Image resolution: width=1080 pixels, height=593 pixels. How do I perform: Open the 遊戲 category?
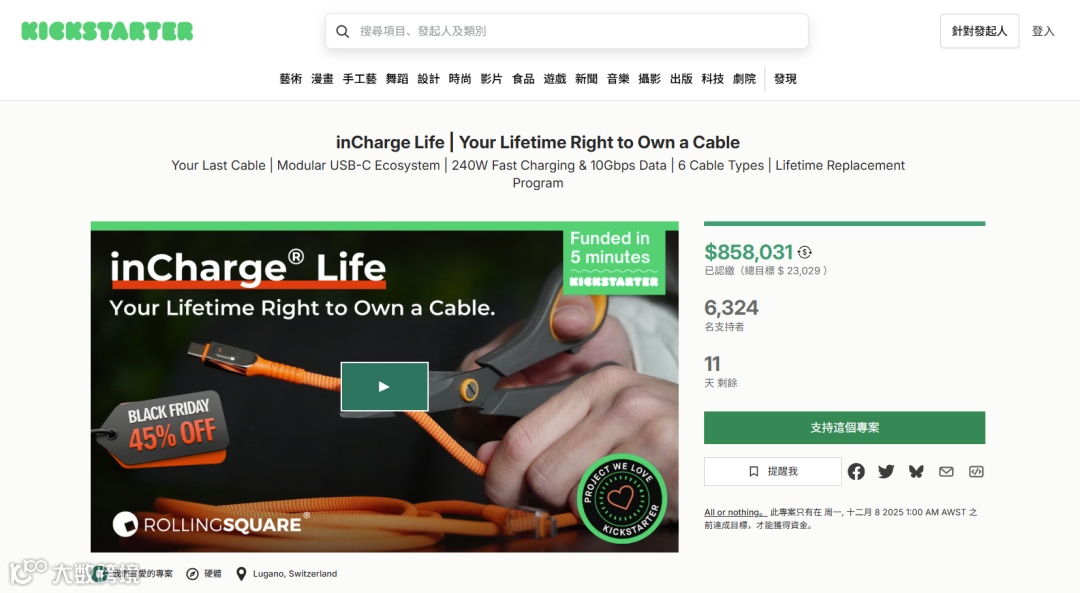point(554,79)
